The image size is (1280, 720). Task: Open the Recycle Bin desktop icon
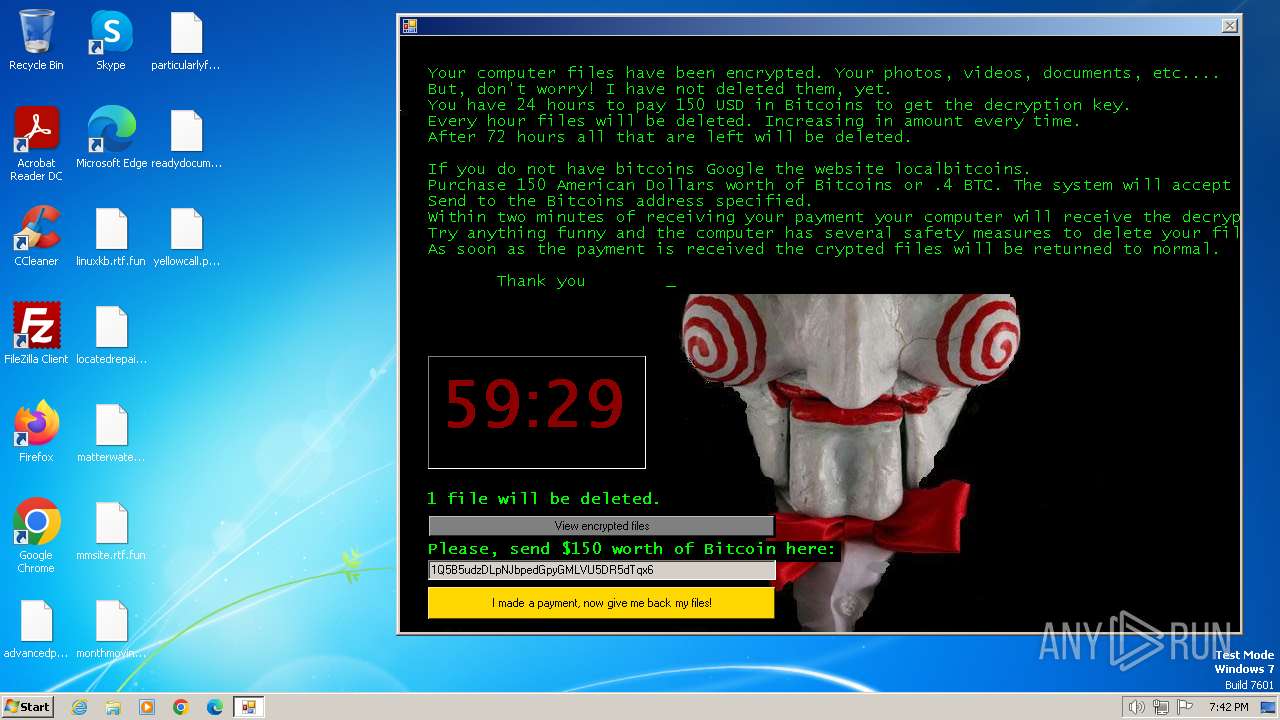click(x=37, y=41)
